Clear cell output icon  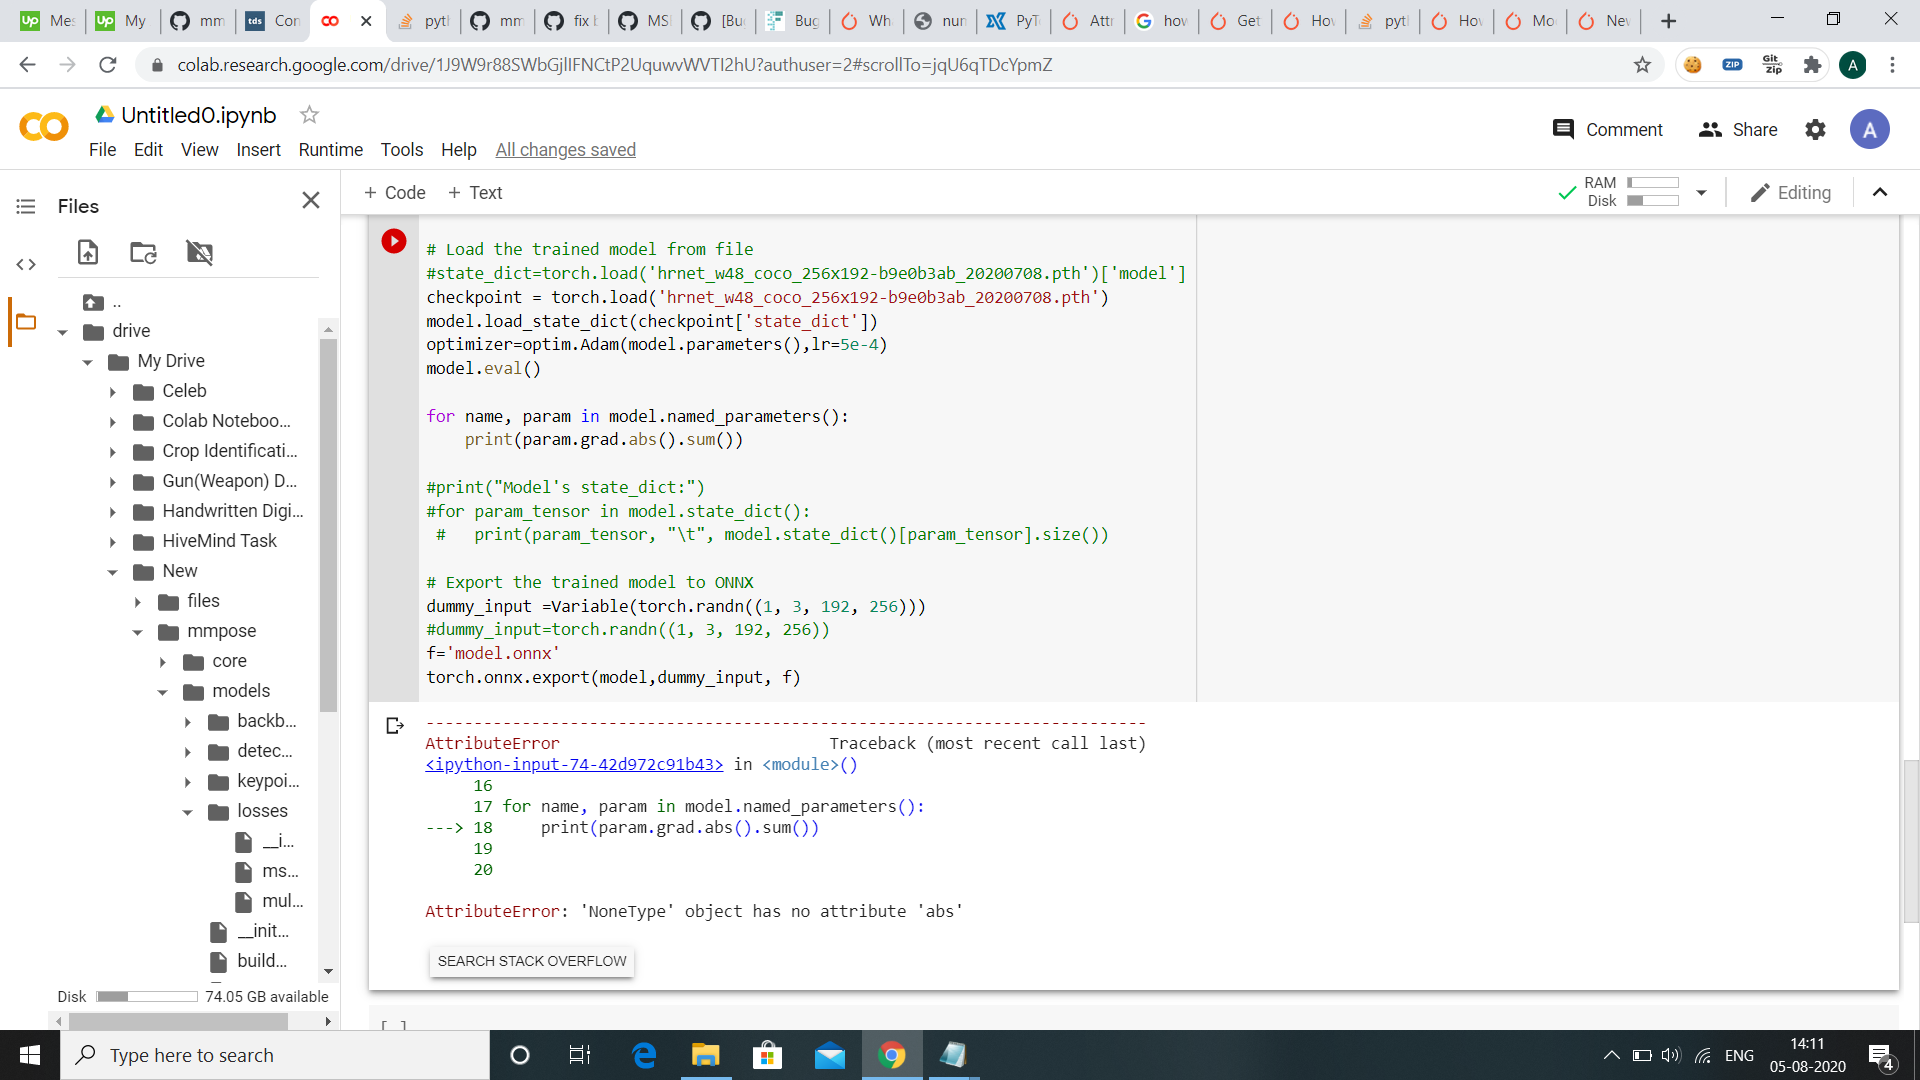coord(394,725)
